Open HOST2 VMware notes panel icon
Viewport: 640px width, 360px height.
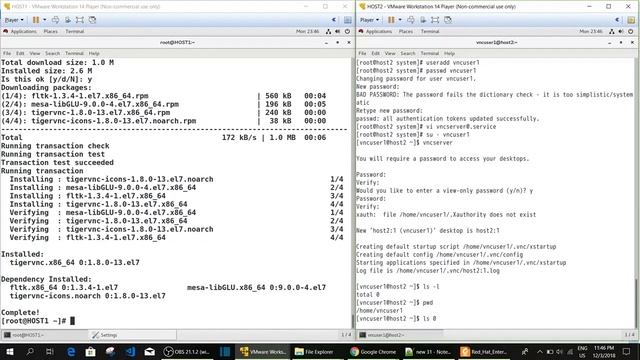click(x=631, y=20)
